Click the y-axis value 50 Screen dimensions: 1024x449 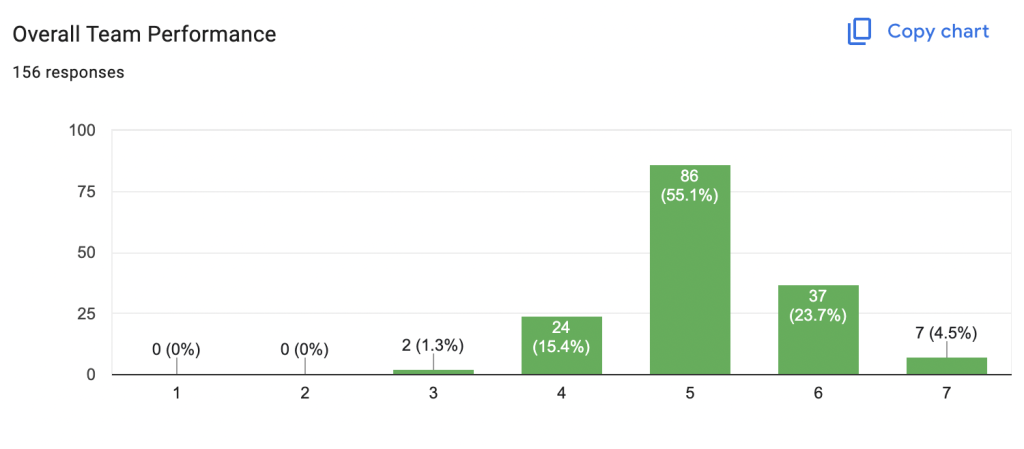(x=86, y=253)
